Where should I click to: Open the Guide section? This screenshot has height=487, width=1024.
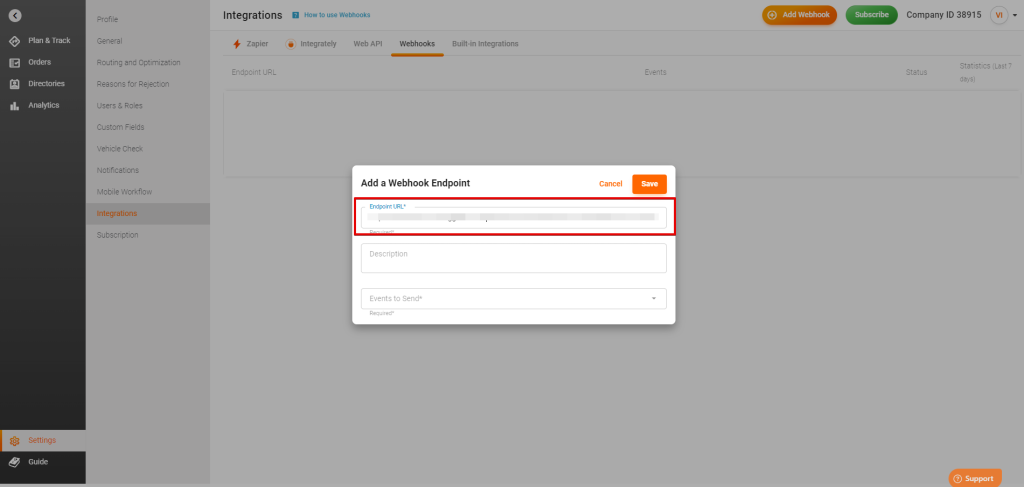[x=37, y=462]
